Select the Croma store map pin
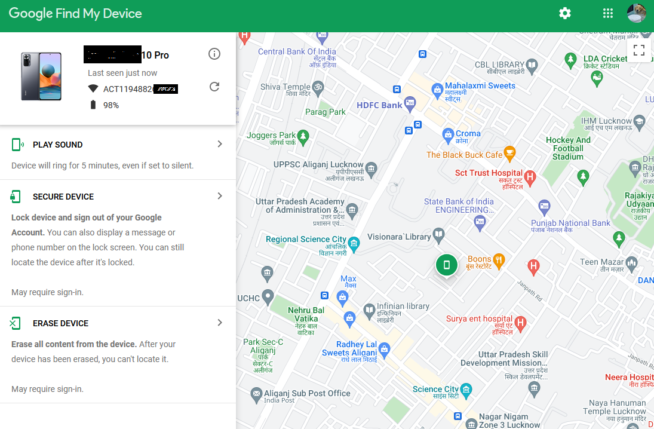 coord(448,135)
